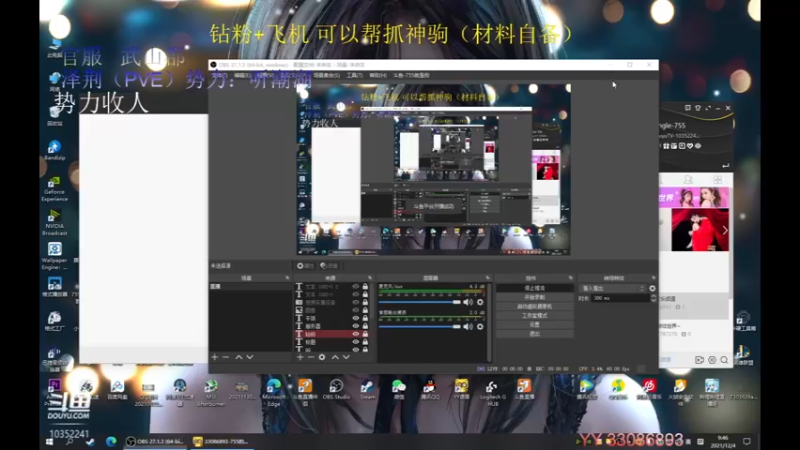Select the 图像 source row

point(333,310)
